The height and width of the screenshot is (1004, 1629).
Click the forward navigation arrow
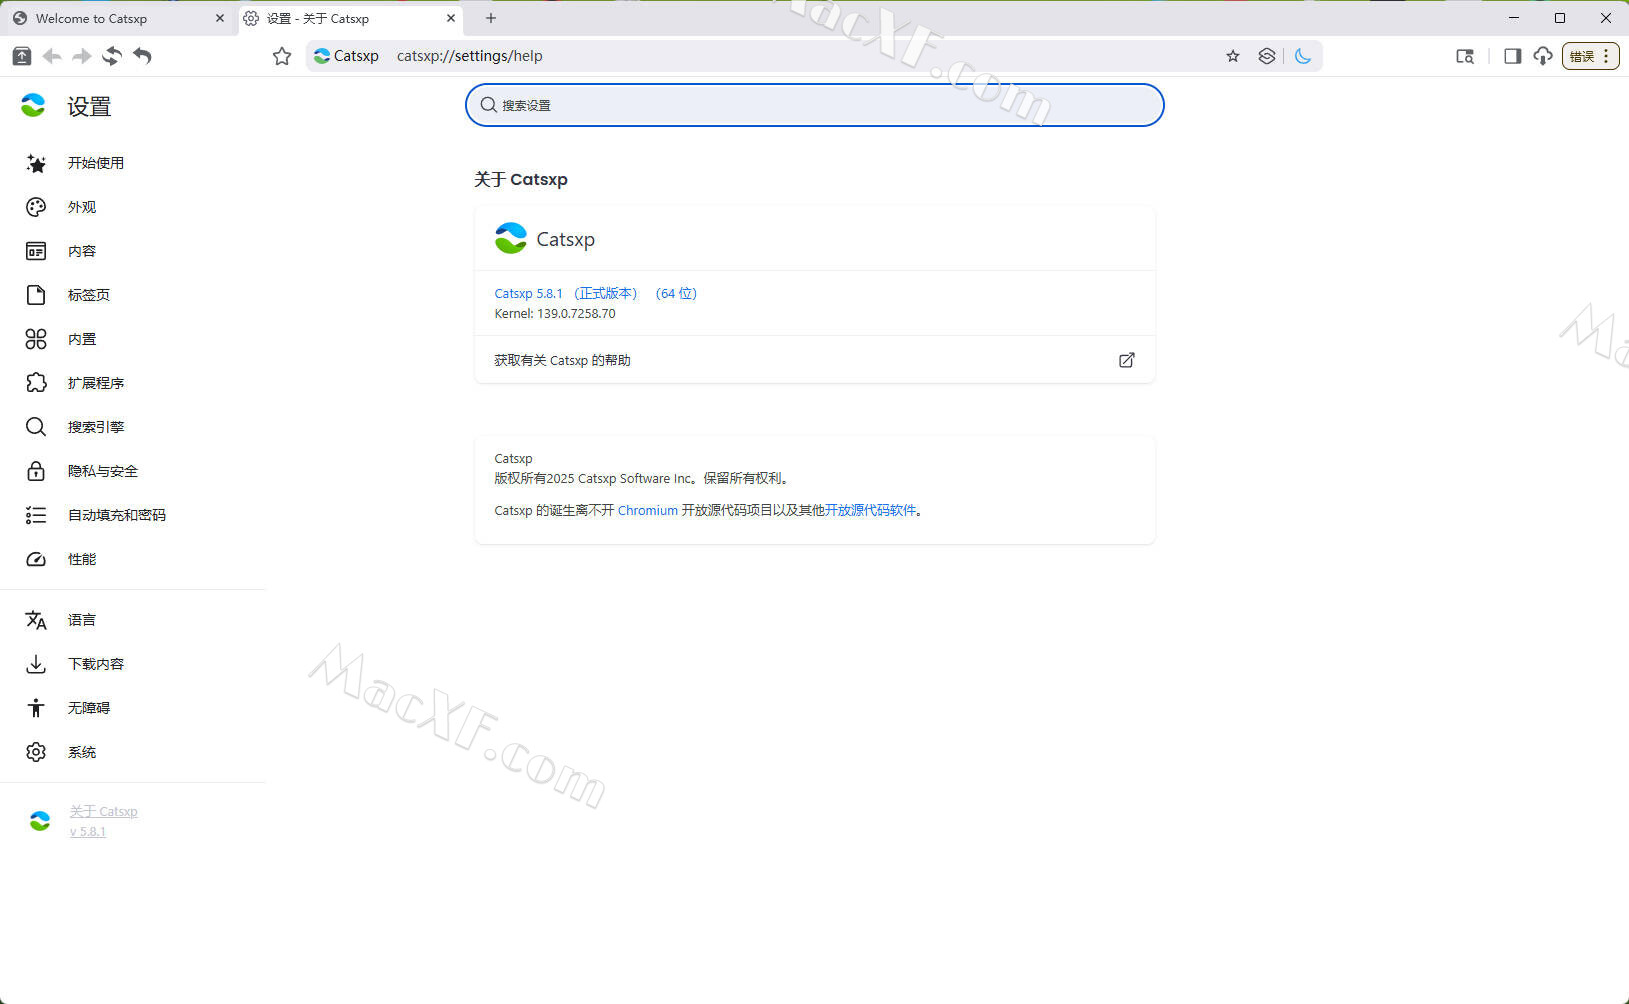[82, 56]
